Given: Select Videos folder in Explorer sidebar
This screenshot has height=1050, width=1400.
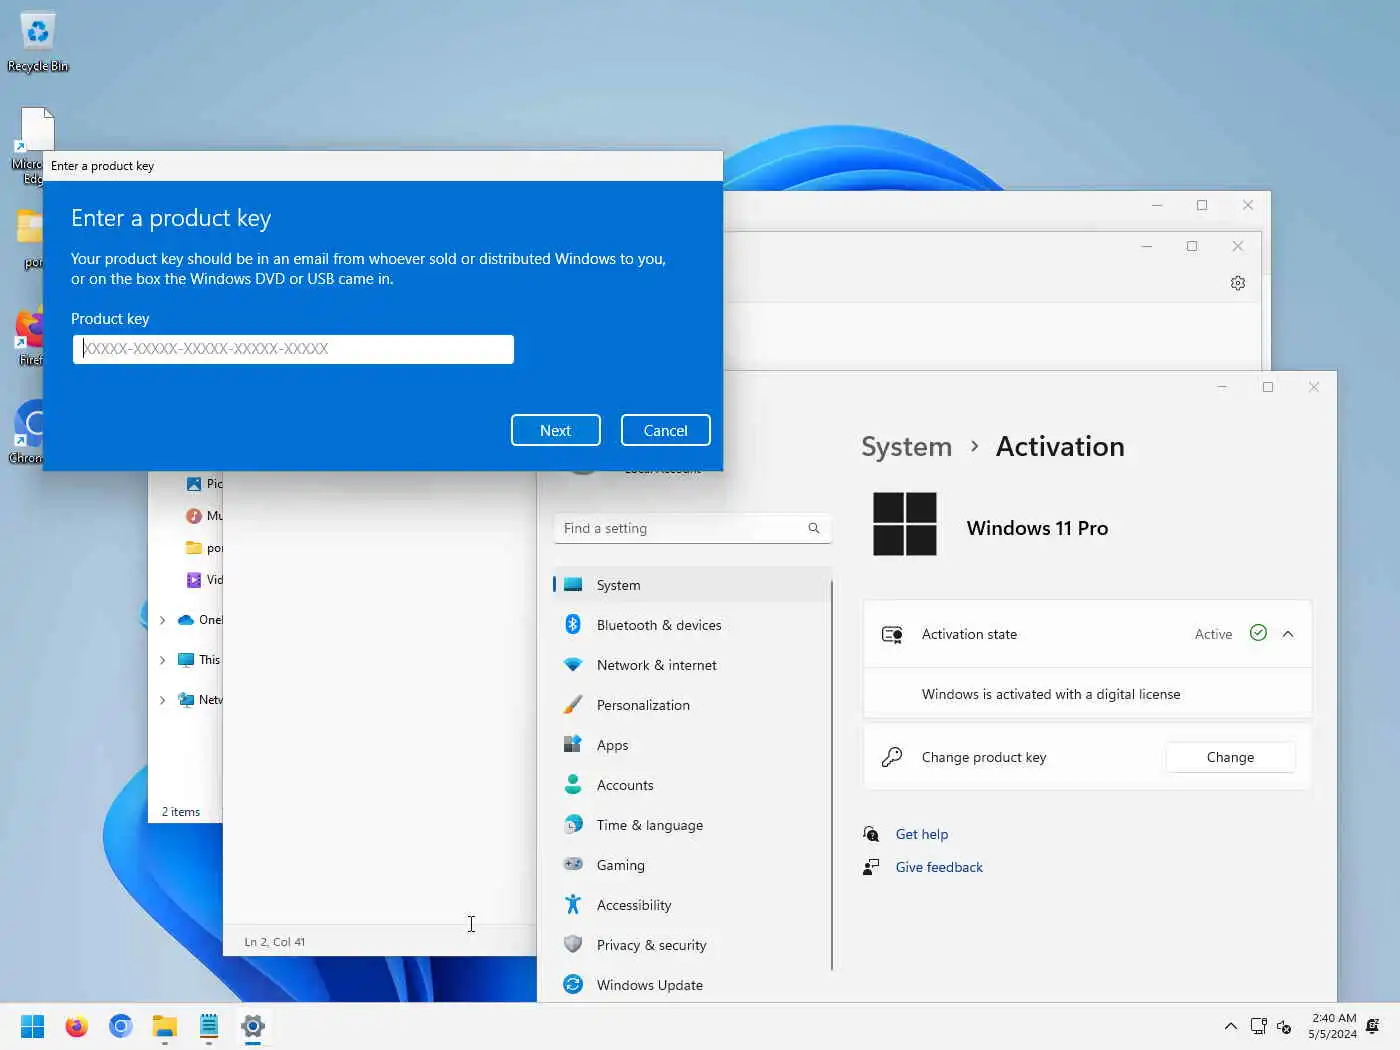Looking at the screenshot, I should click(x=204, y=580).
